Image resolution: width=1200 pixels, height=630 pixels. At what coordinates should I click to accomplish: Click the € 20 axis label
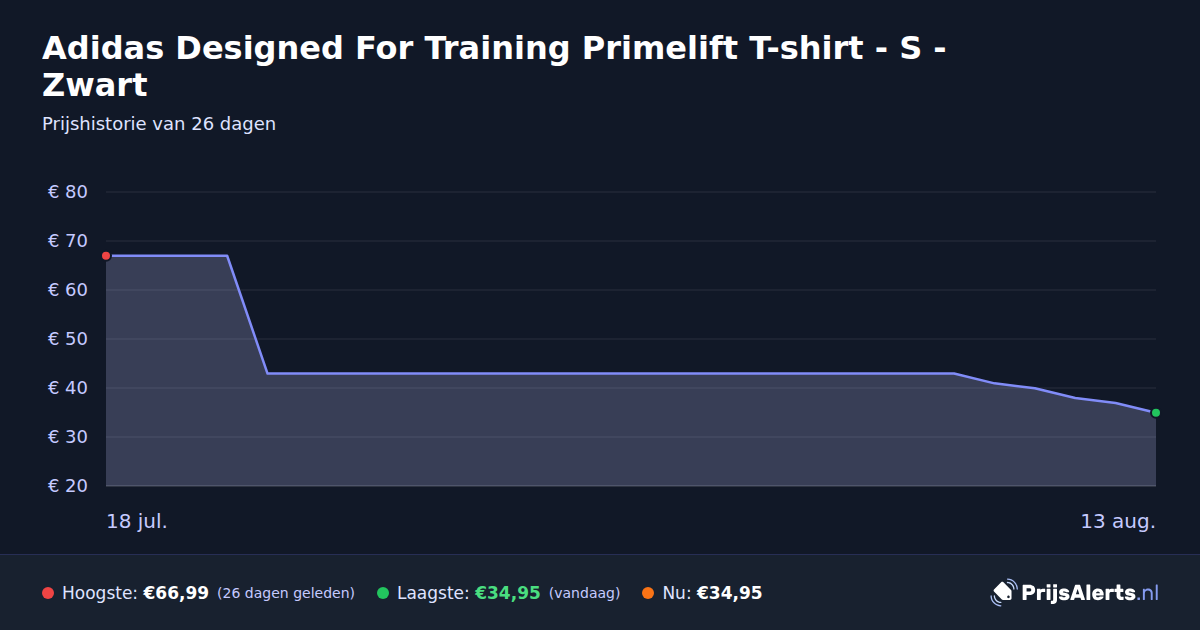68,486
